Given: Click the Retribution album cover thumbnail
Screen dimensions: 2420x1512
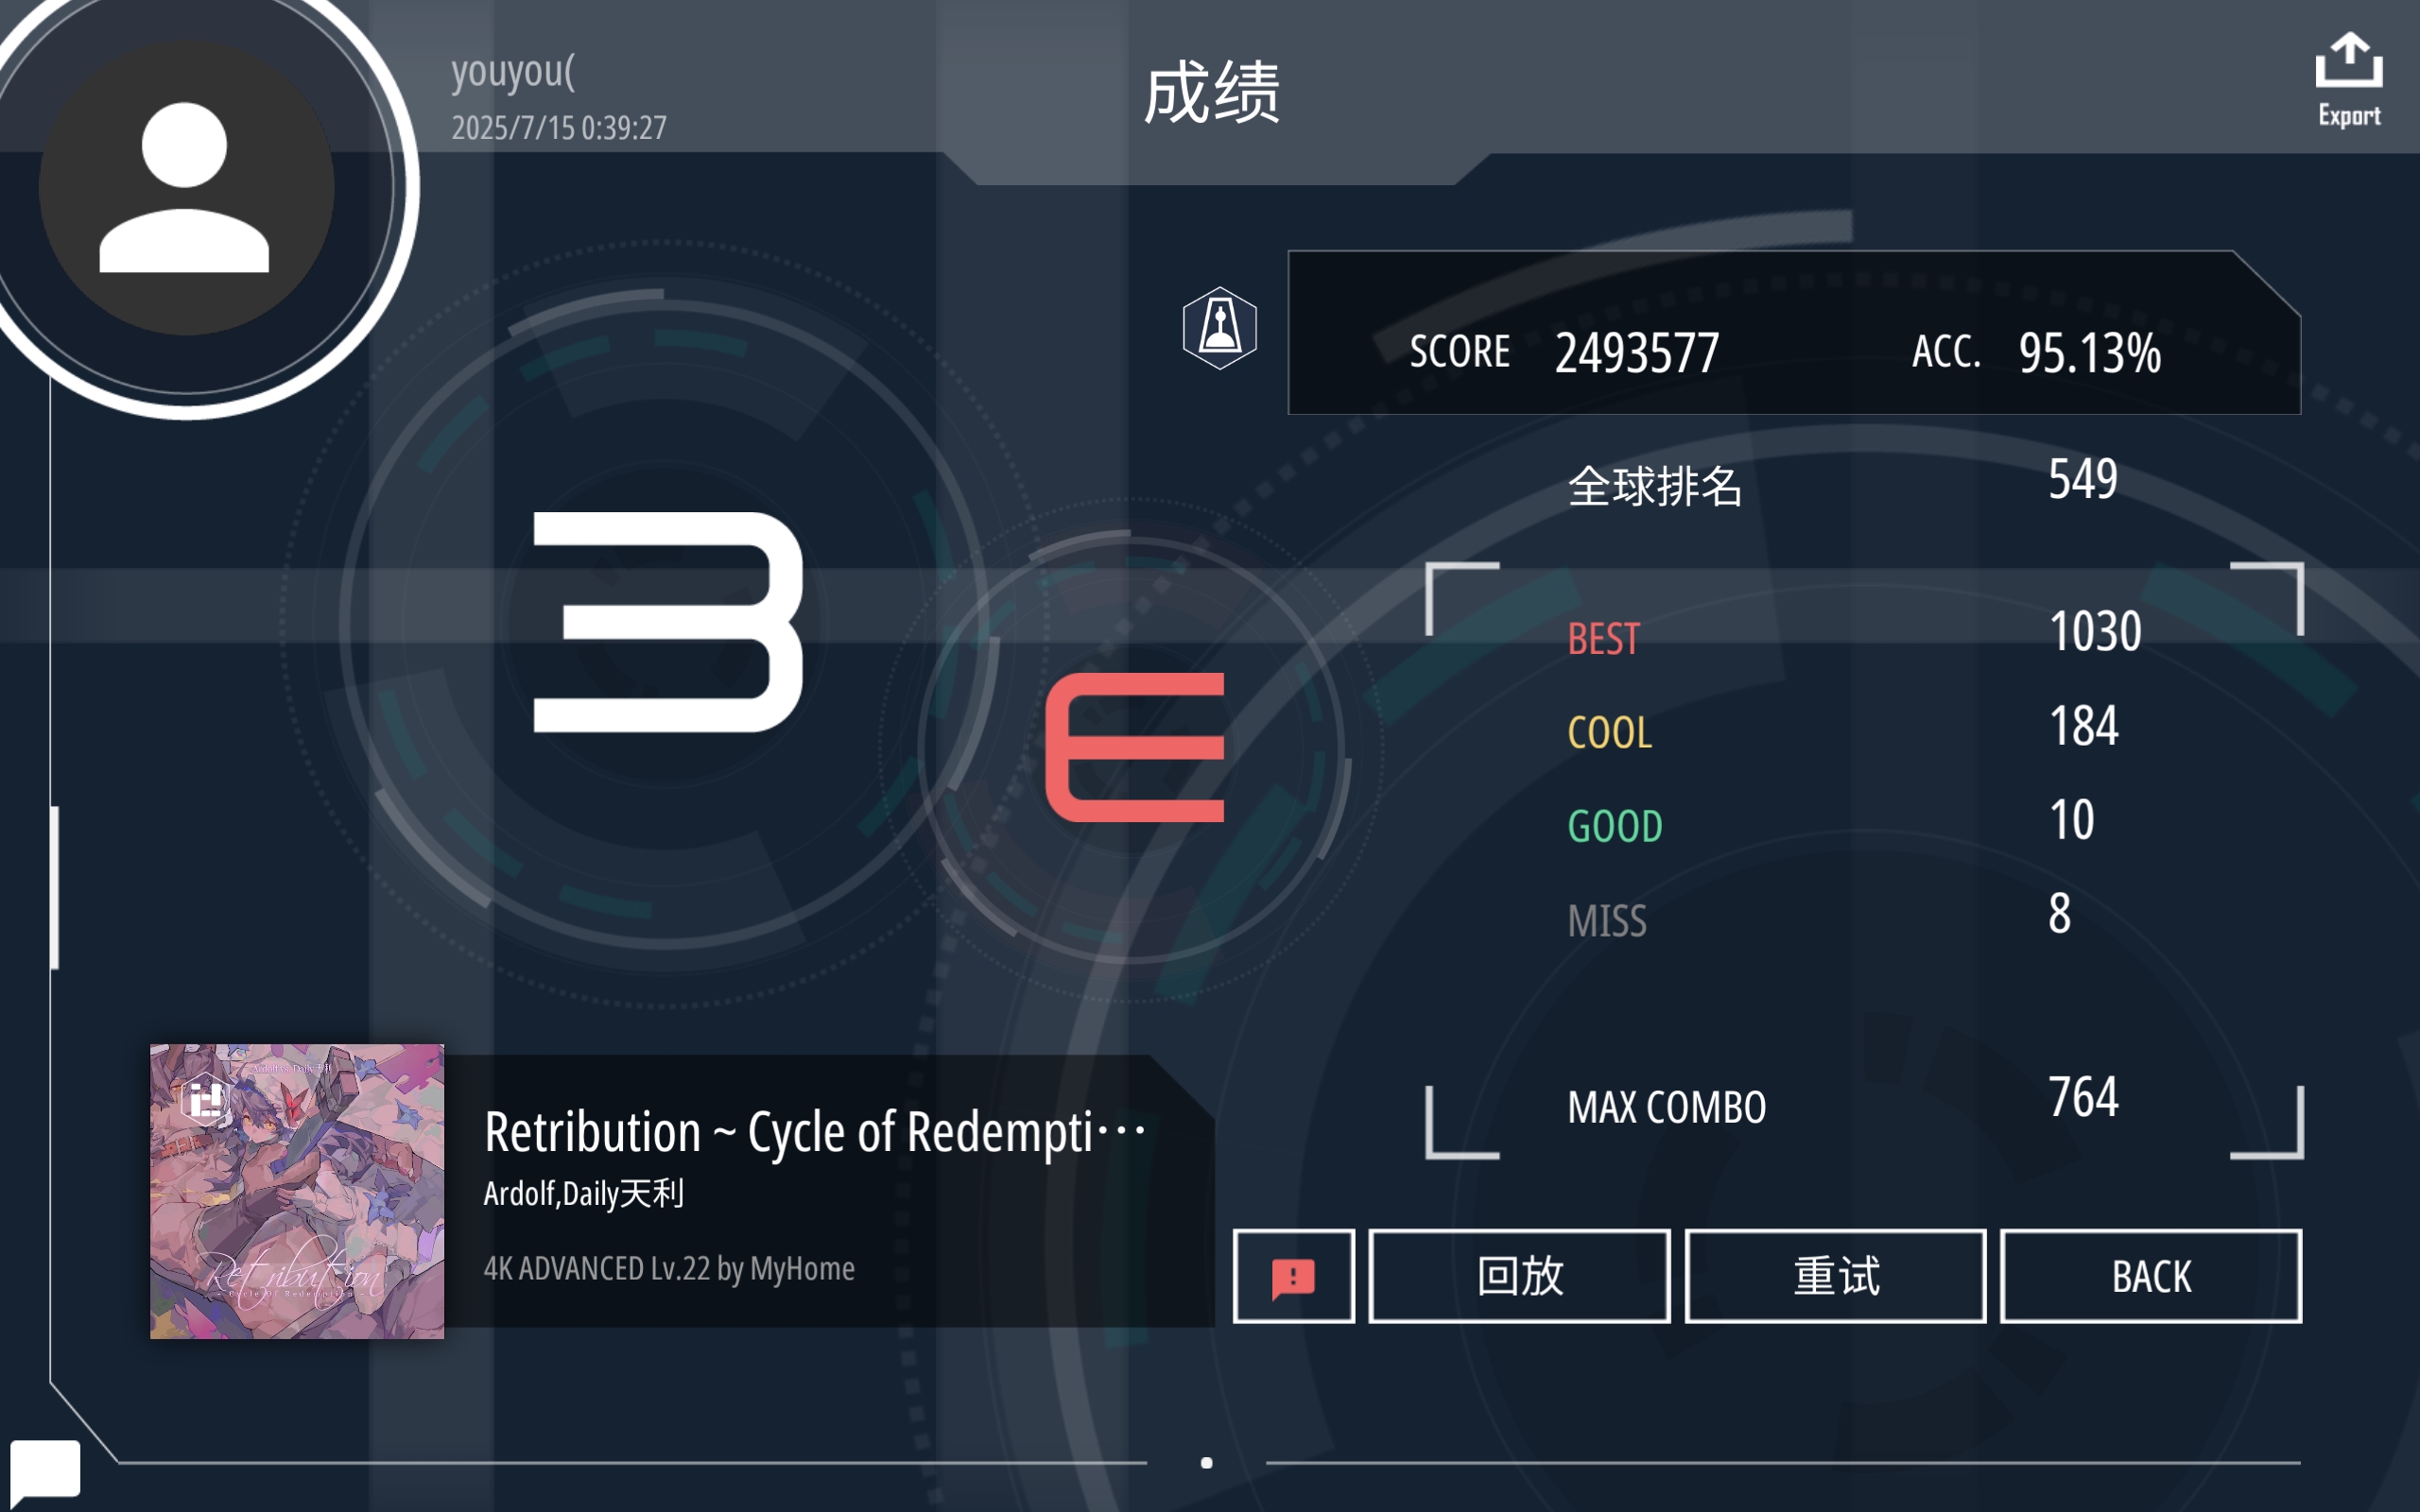Looking at the screenshot, I should click(297, 1191).
